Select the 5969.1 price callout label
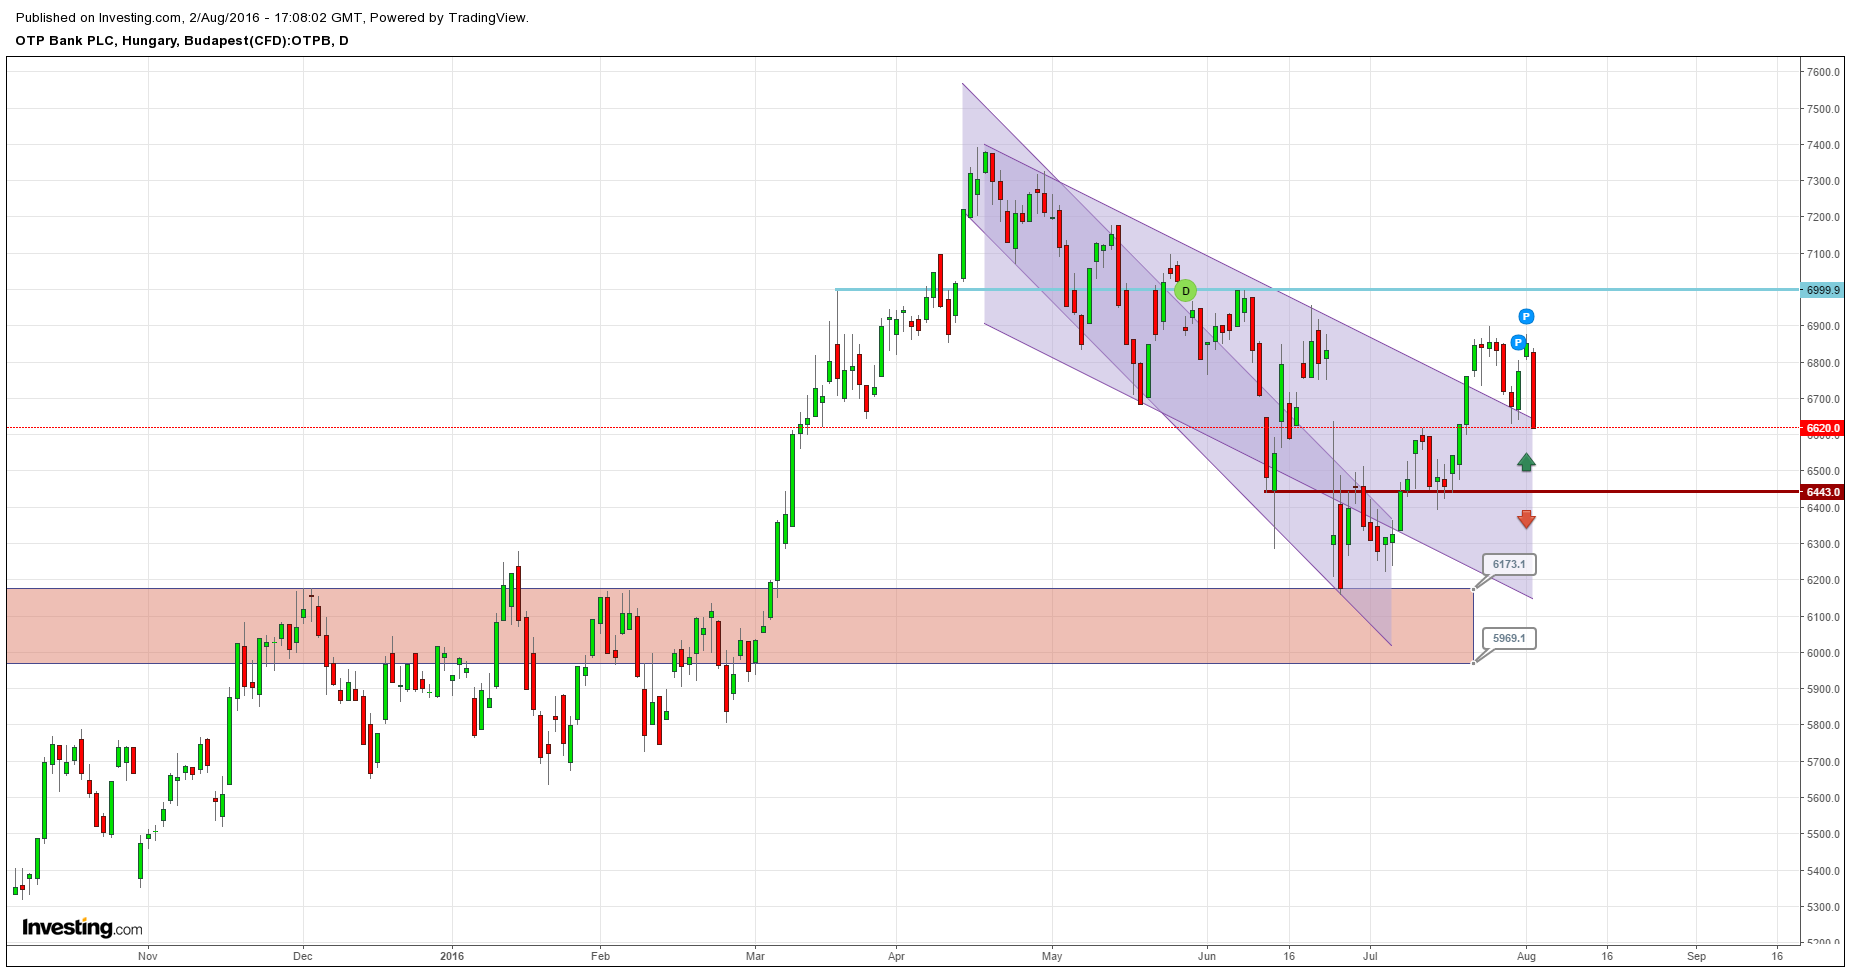Image resolution: width=1851 pixels, height=969 pixels. pos(1509,638)
